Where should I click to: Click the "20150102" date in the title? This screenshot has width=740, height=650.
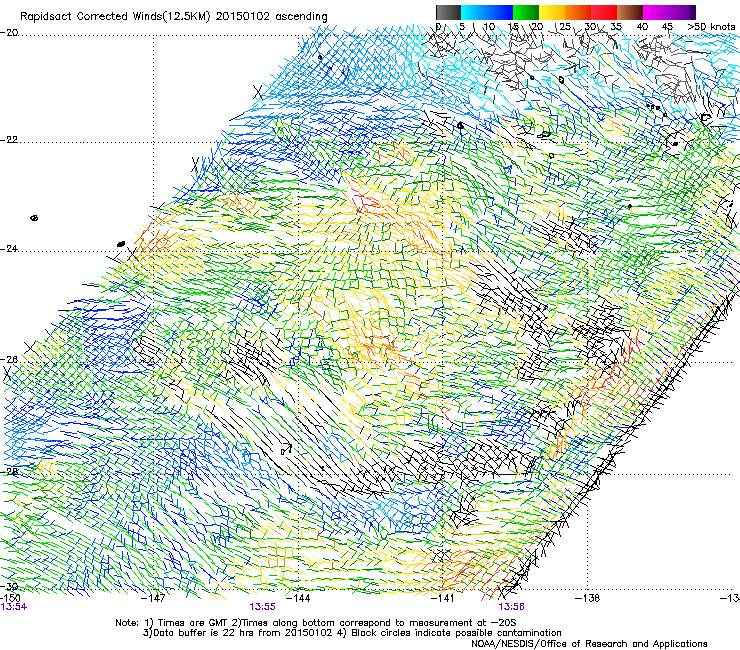[x=243, y=17]
